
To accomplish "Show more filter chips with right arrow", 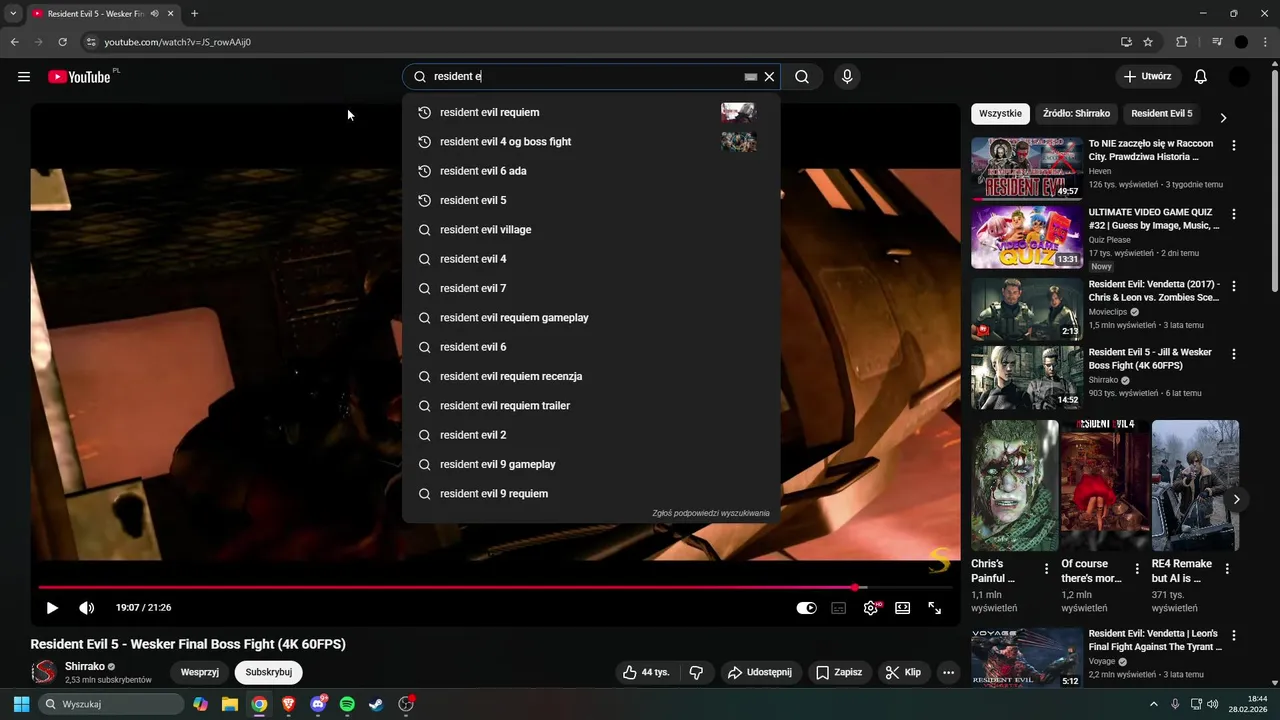I will click(1223, 117).
